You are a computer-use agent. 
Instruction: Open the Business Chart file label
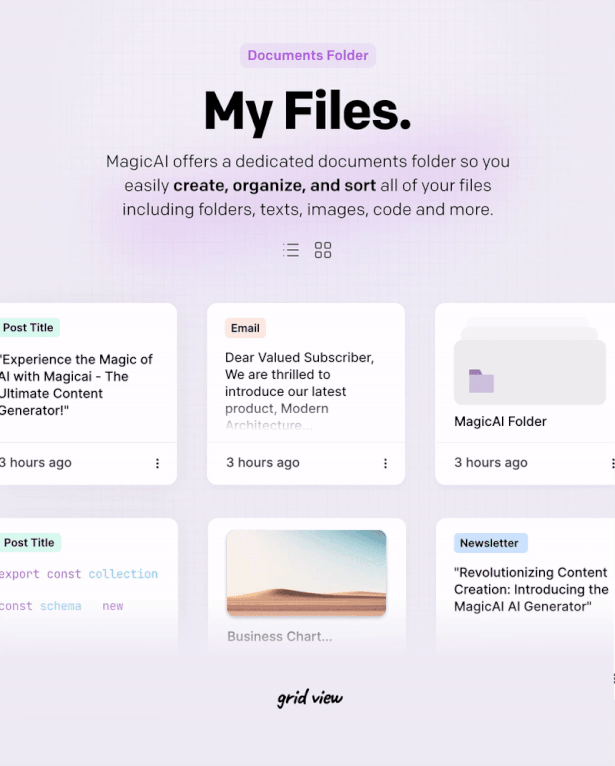(279, 636)
